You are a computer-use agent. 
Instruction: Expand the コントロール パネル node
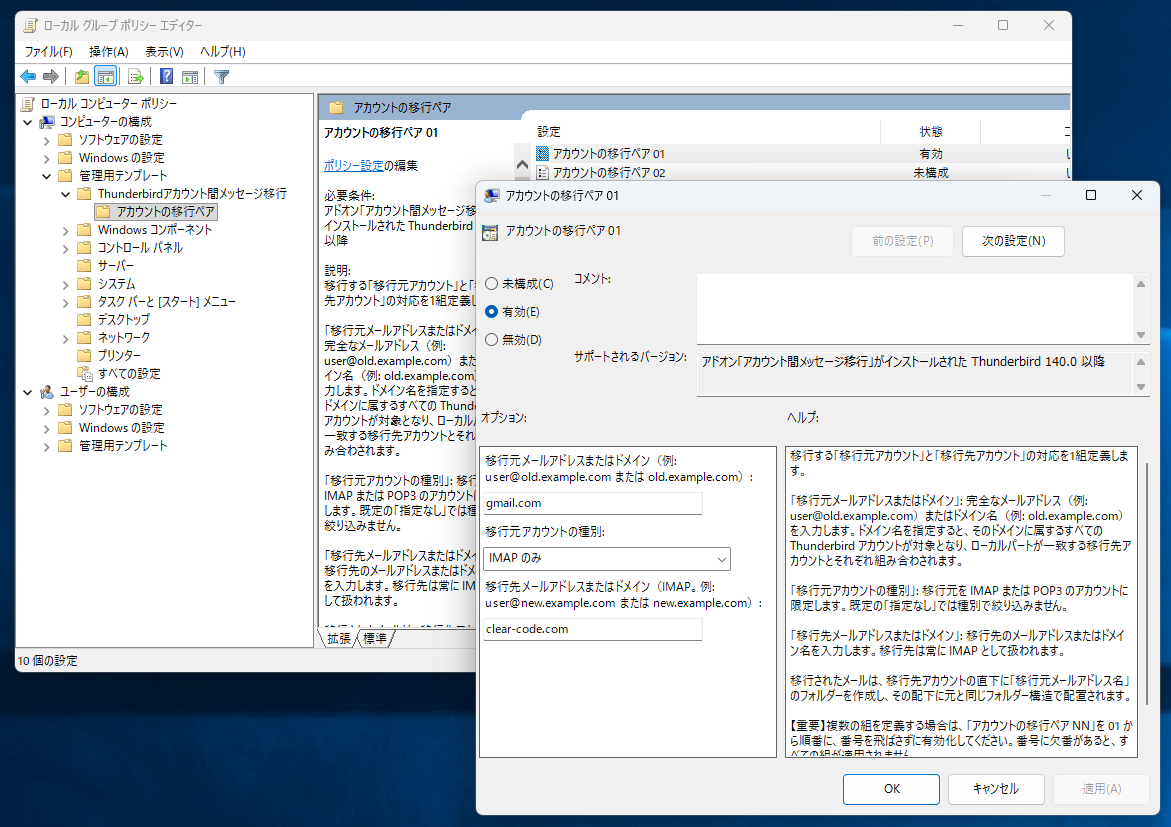coord(65,248)
